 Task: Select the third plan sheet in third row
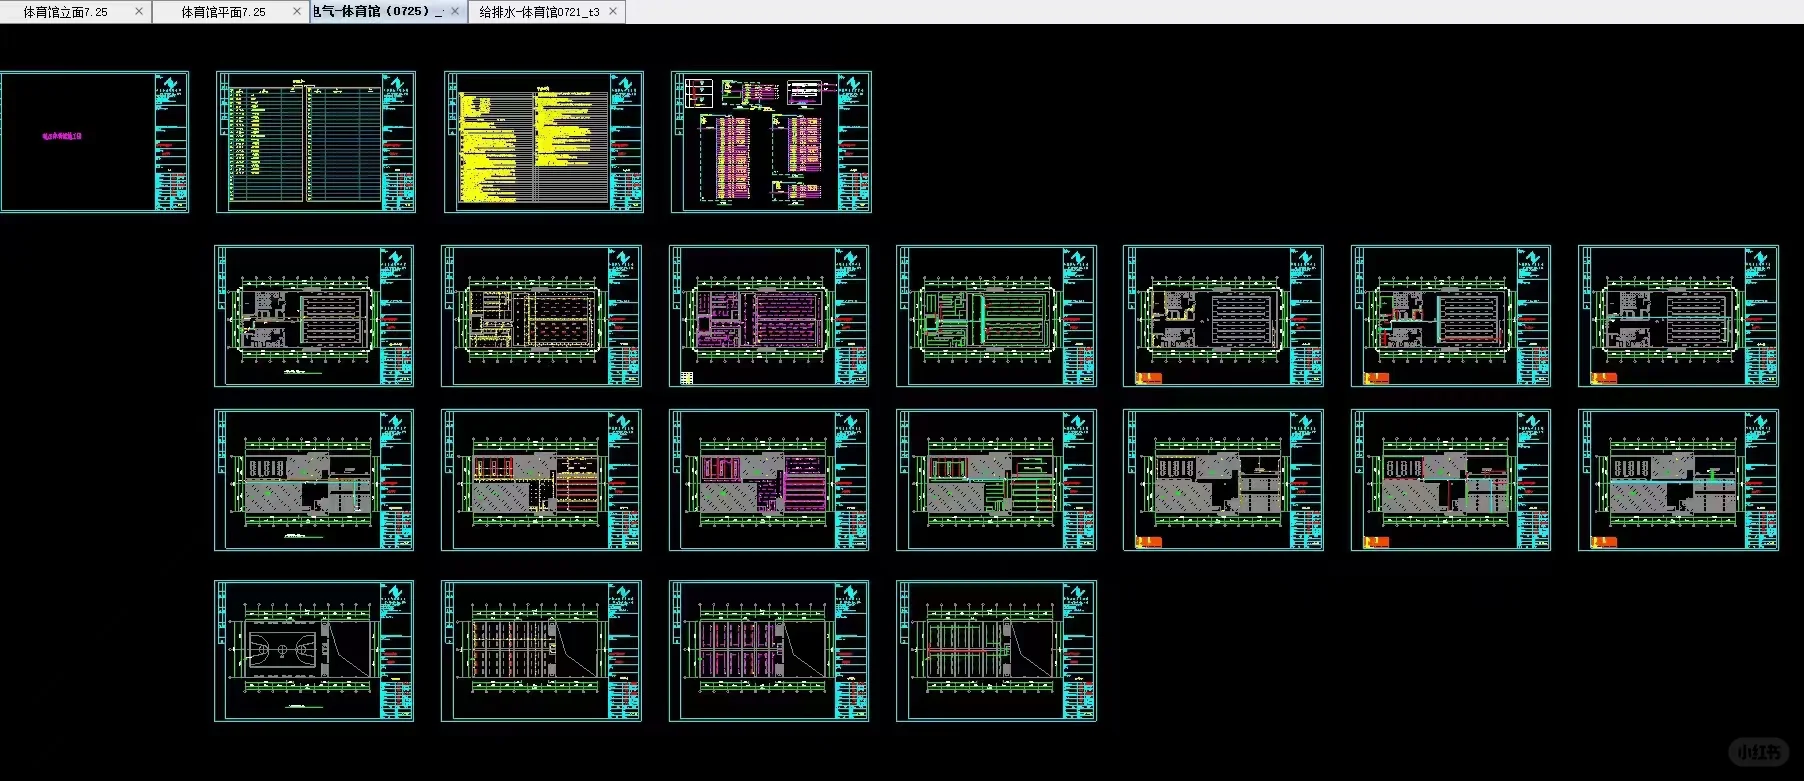(769, 480)
